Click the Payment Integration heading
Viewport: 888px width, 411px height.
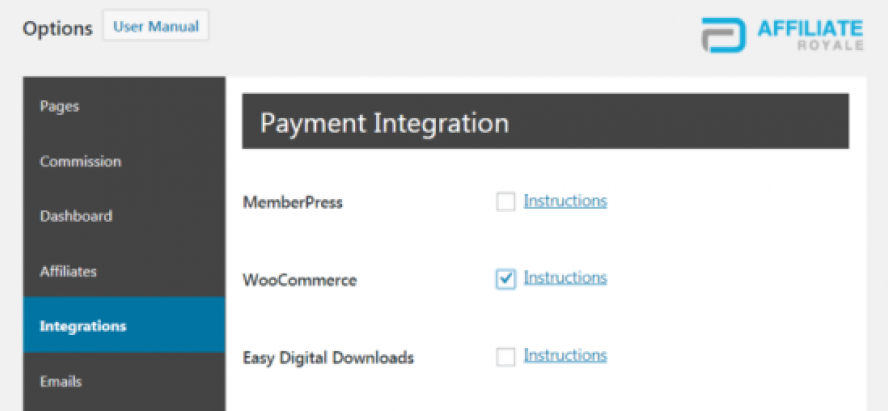pos(385,123)
